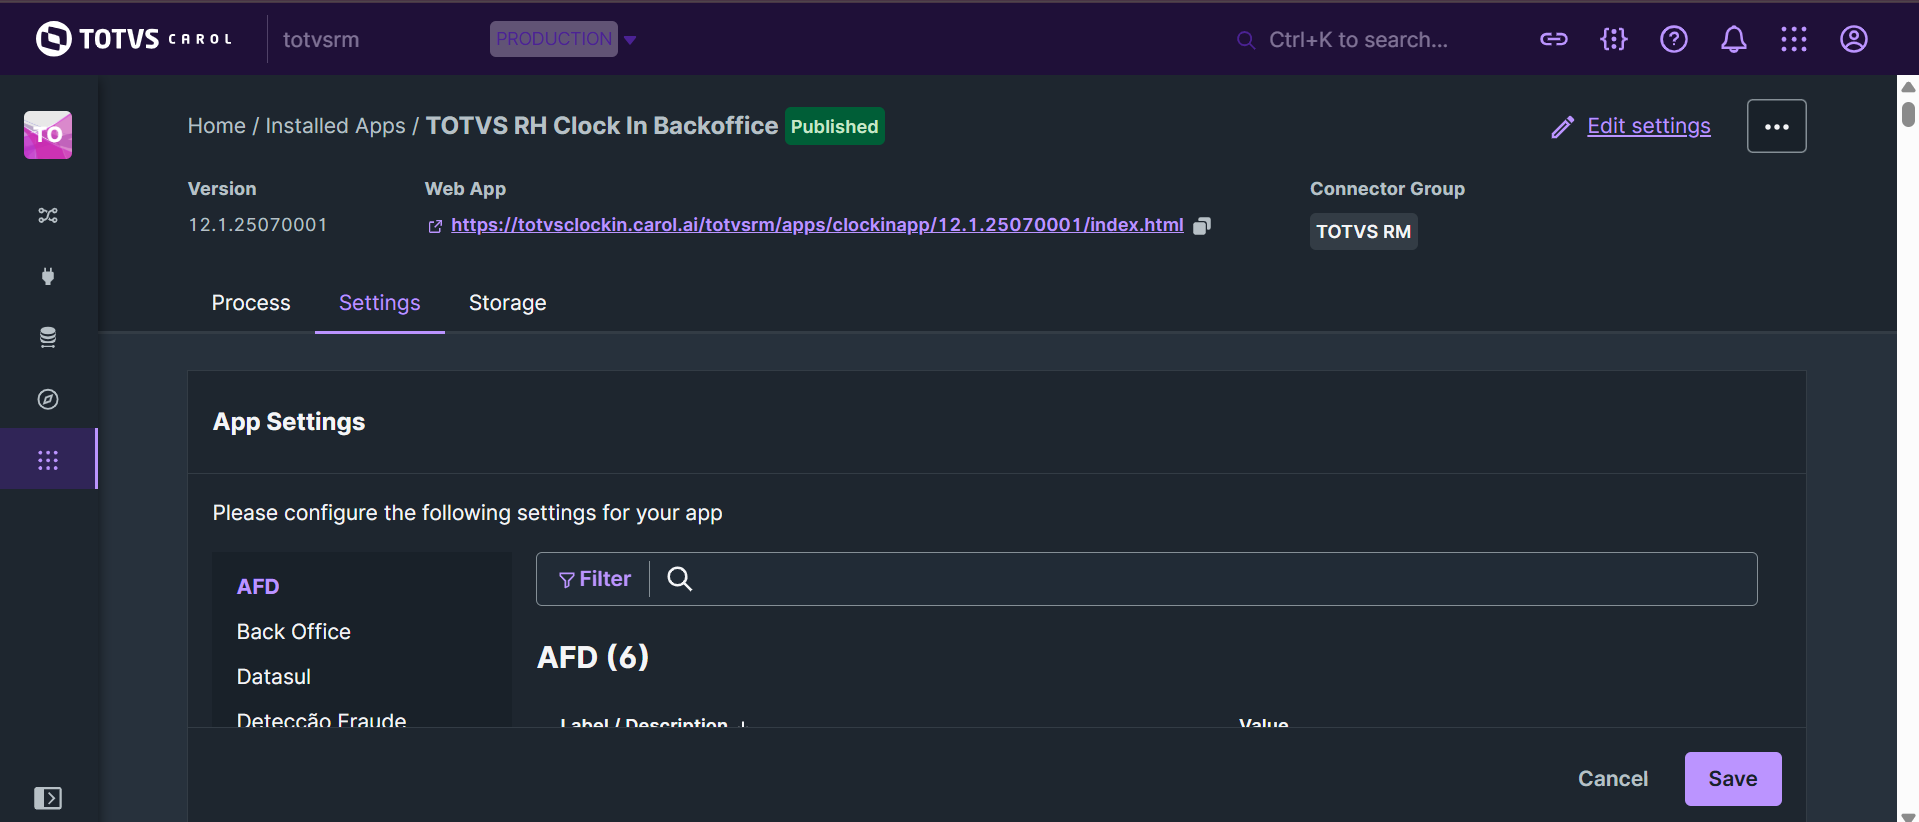The image size is (1919, 822).
Task: Click the Edit settings link
Action: (x=1648, y=126)
